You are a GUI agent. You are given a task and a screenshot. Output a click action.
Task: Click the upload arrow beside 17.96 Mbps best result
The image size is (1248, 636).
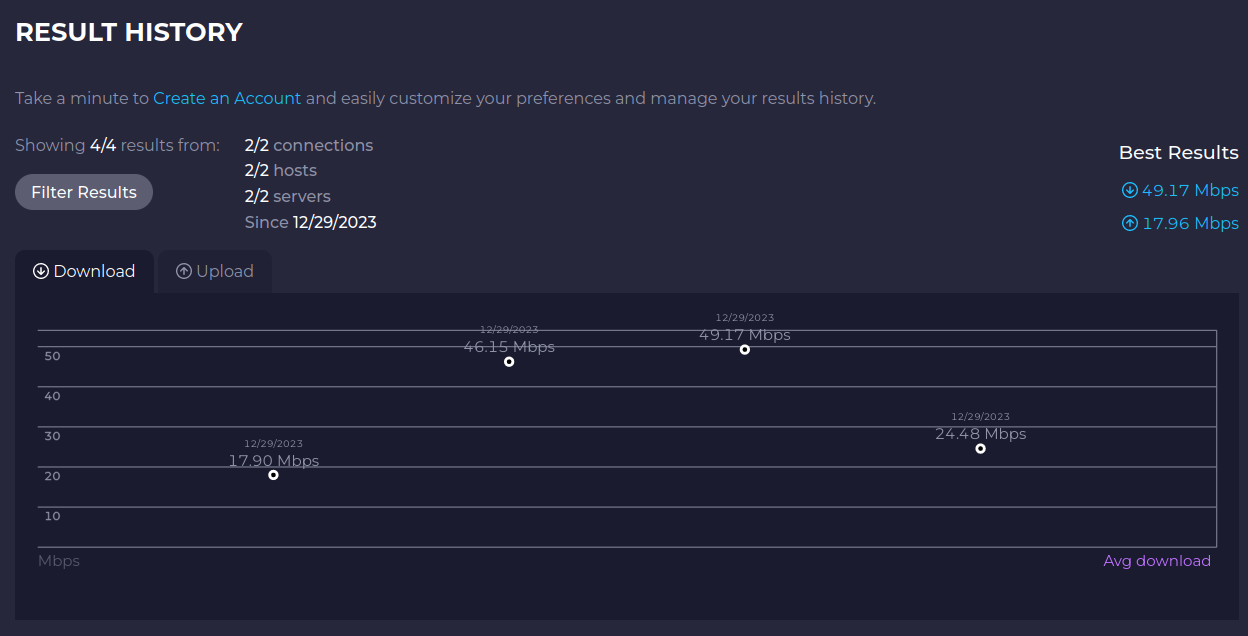pos(1129,223)
